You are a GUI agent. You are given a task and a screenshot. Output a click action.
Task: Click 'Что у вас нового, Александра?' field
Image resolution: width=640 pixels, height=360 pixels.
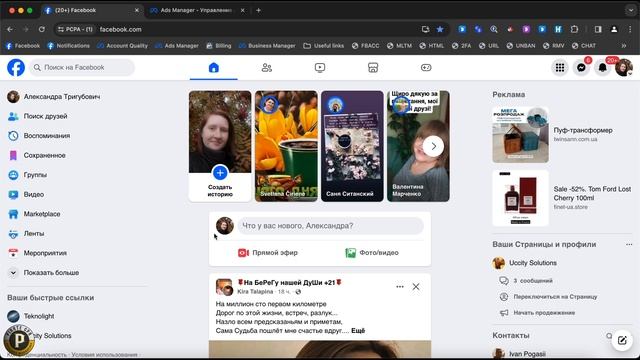(331, 226)
